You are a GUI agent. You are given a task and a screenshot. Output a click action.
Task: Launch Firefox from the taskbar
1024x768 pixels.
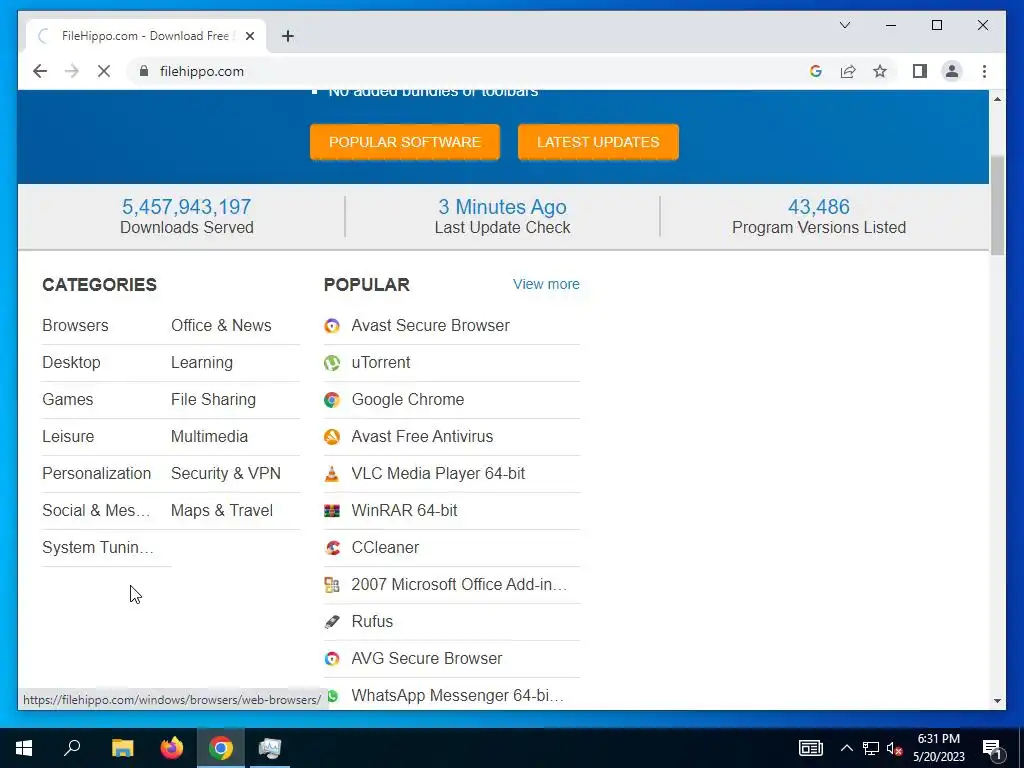point(172,748)
